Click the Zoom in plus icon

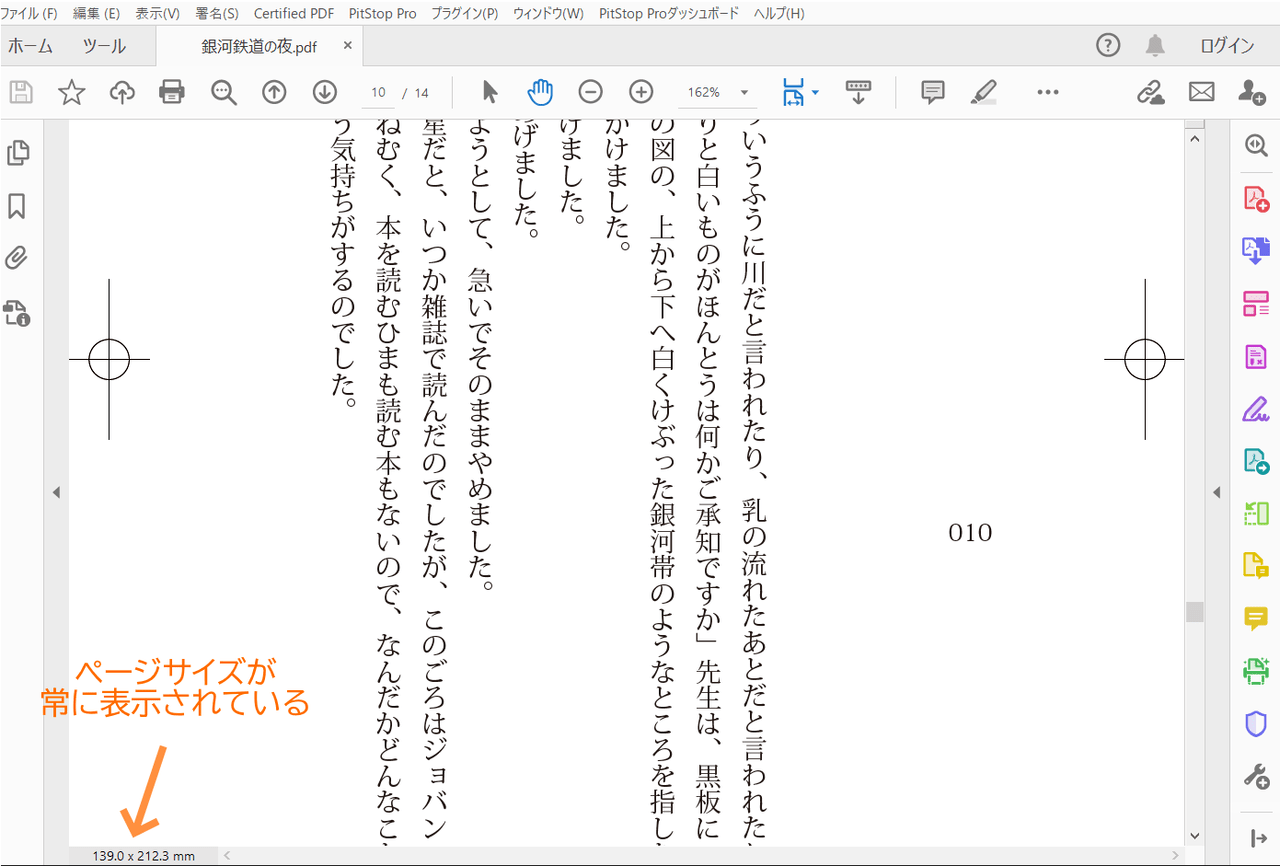(641, 92)
